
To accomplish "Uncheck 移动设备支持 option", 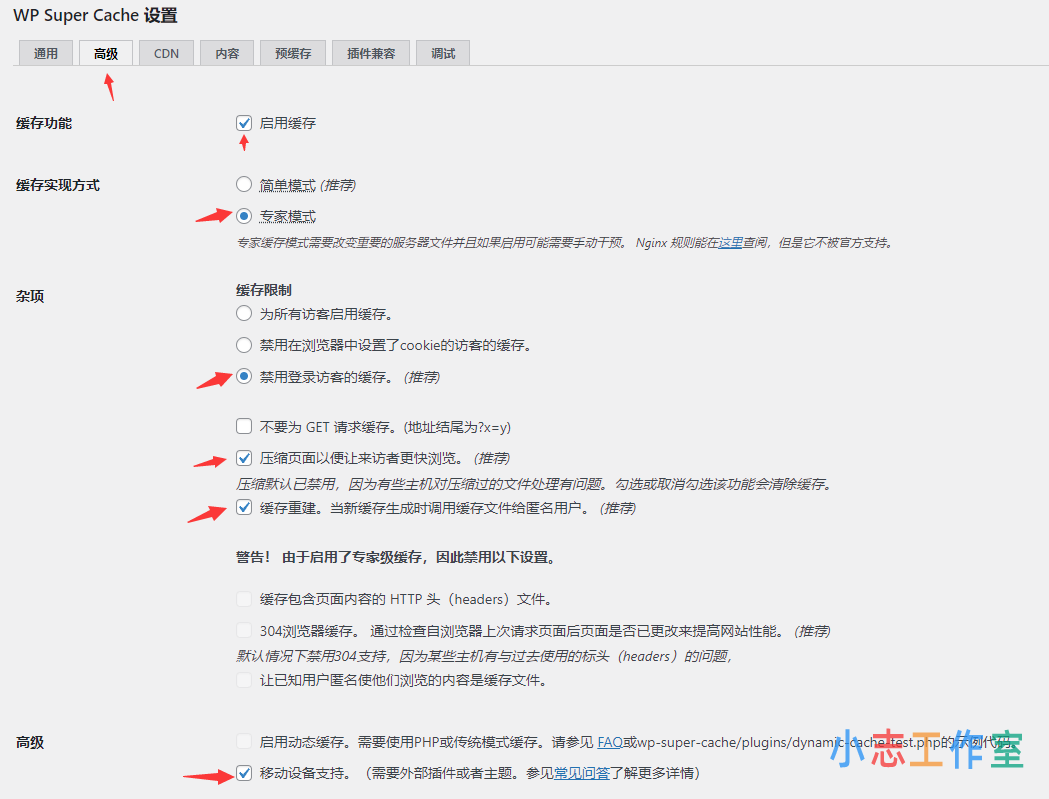I will coord(244,773).
